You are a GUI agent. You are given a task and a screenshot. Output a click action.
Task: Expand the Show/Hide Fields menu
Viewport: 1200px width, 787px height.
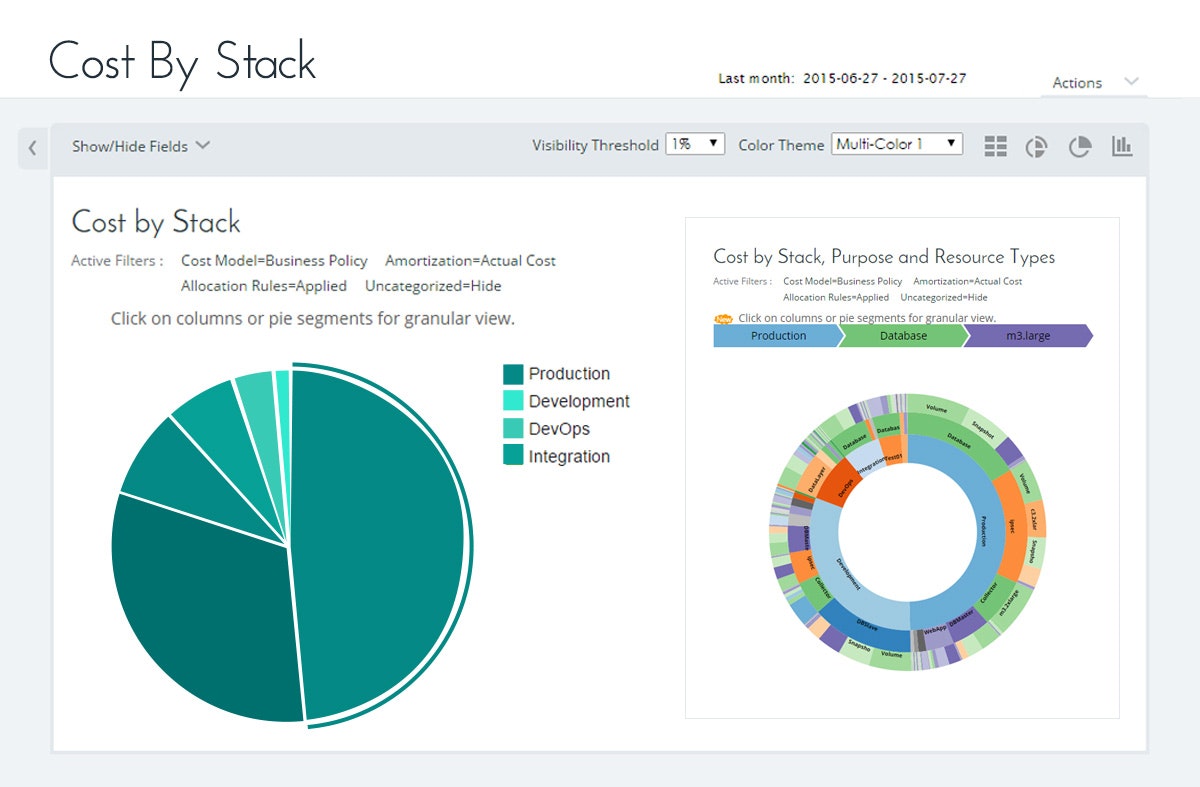(x=140, y=146)
